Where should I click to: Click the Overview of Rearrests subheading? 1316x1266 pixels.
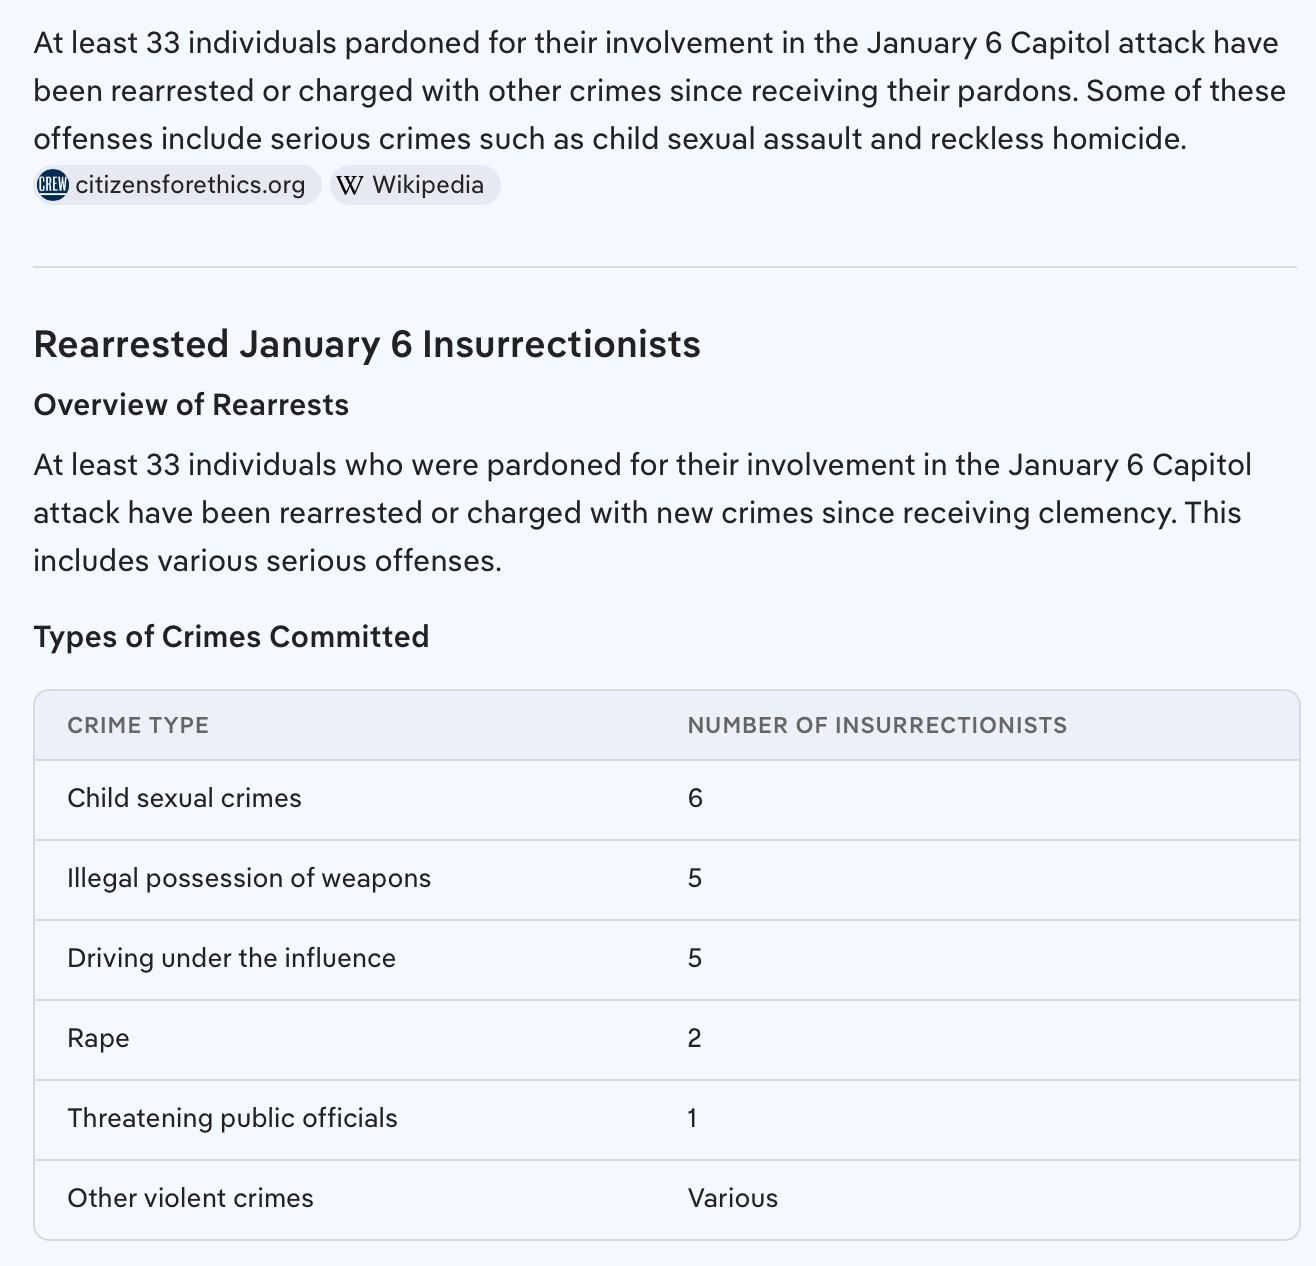[x=191, y=405]
